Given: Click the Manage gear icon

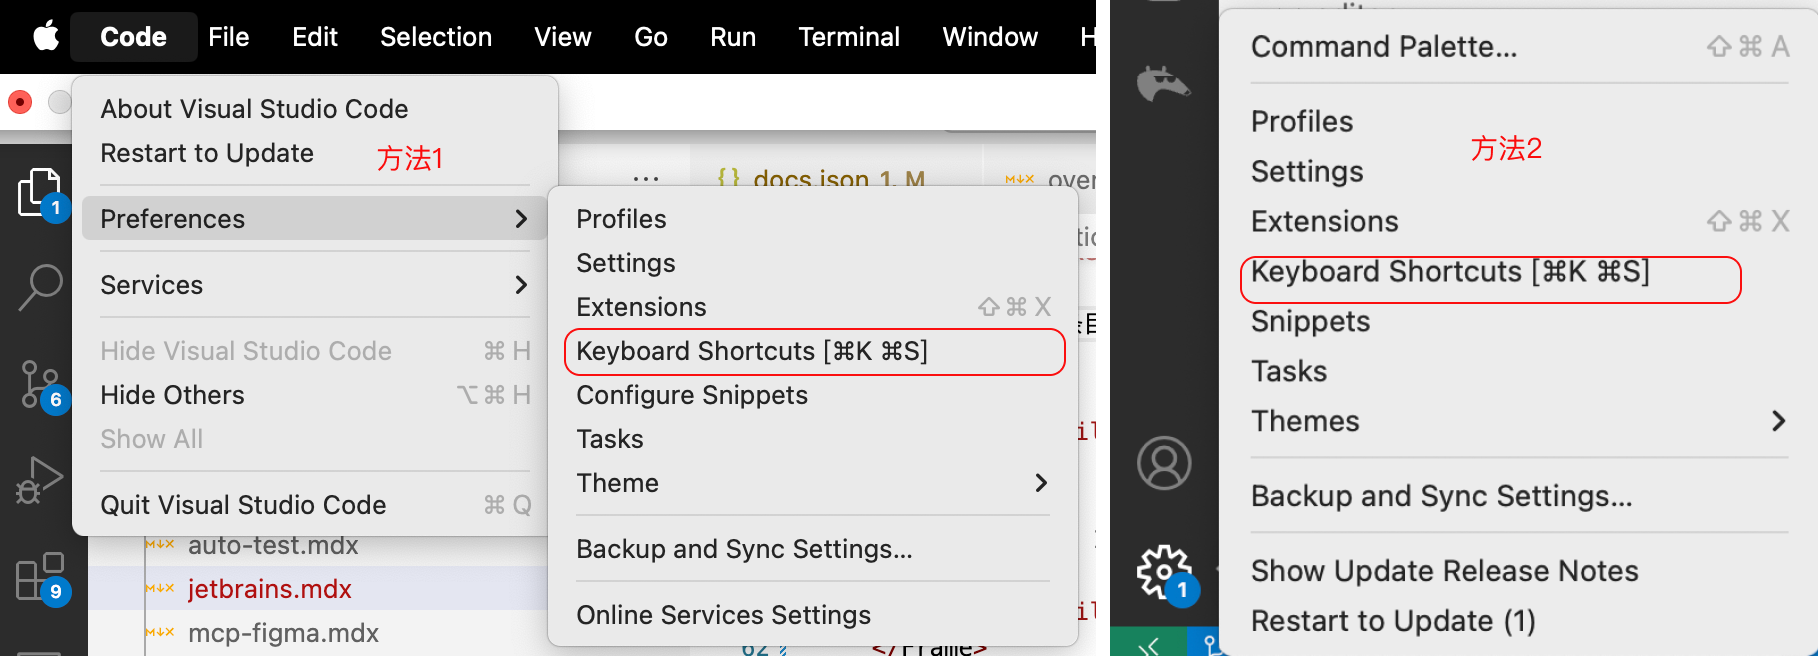Looking at the screenshot, I should point(1162,571).
